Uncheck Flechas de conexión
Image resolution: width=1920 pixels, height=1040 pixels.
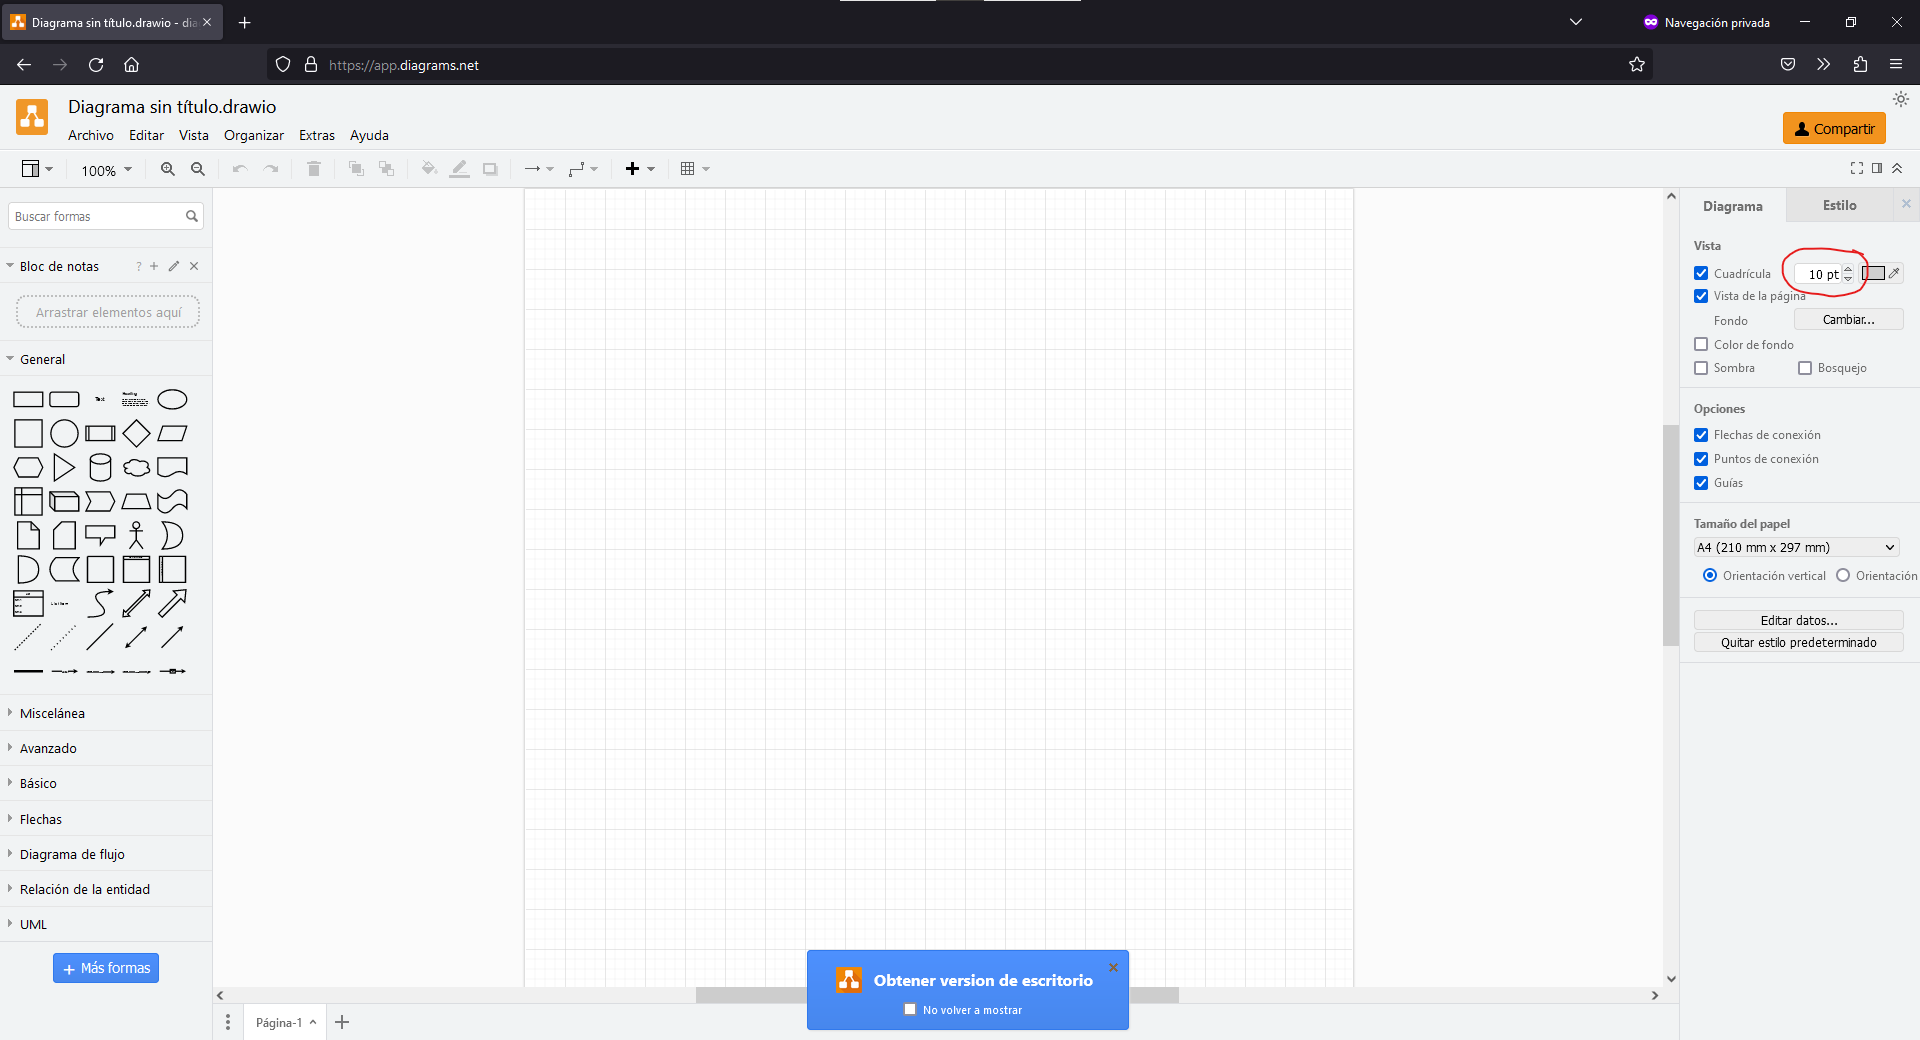(x=1701, y=435)
